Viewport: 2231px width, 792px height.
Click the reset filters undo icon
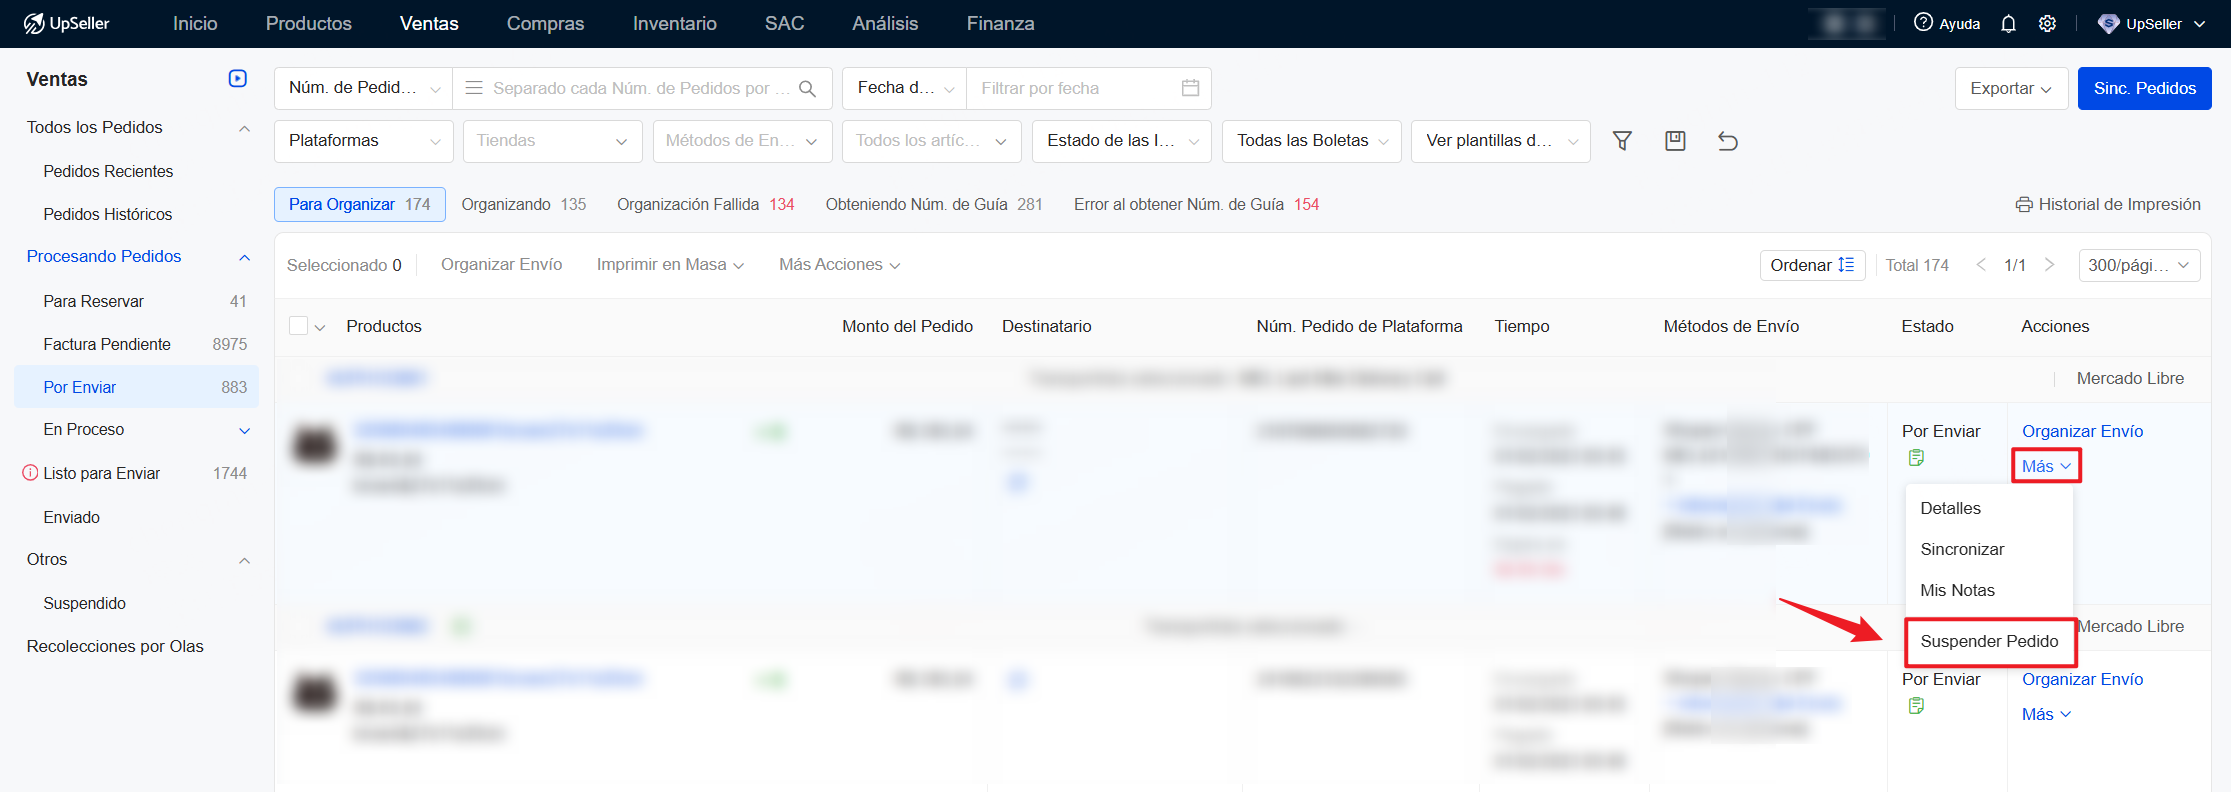point(1727,141)
